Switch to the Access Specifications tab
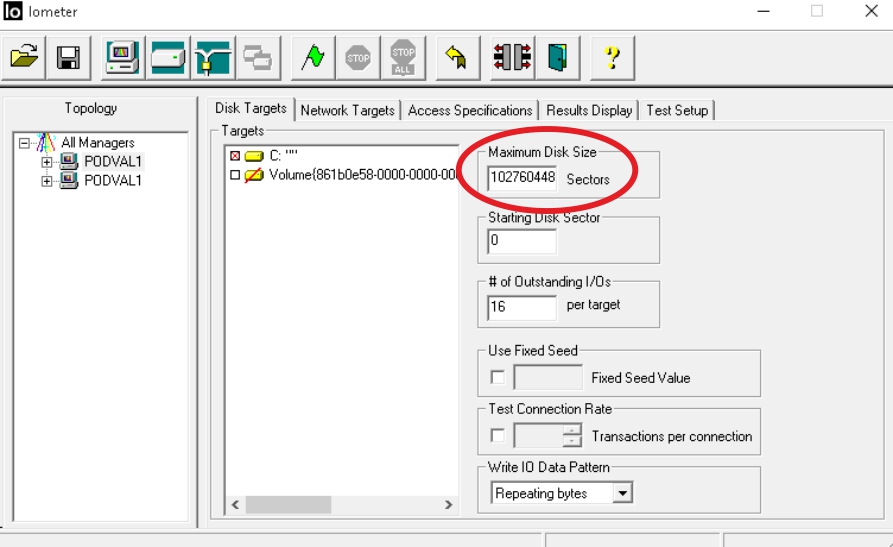 pyautogui.click(x=469, y=110)
